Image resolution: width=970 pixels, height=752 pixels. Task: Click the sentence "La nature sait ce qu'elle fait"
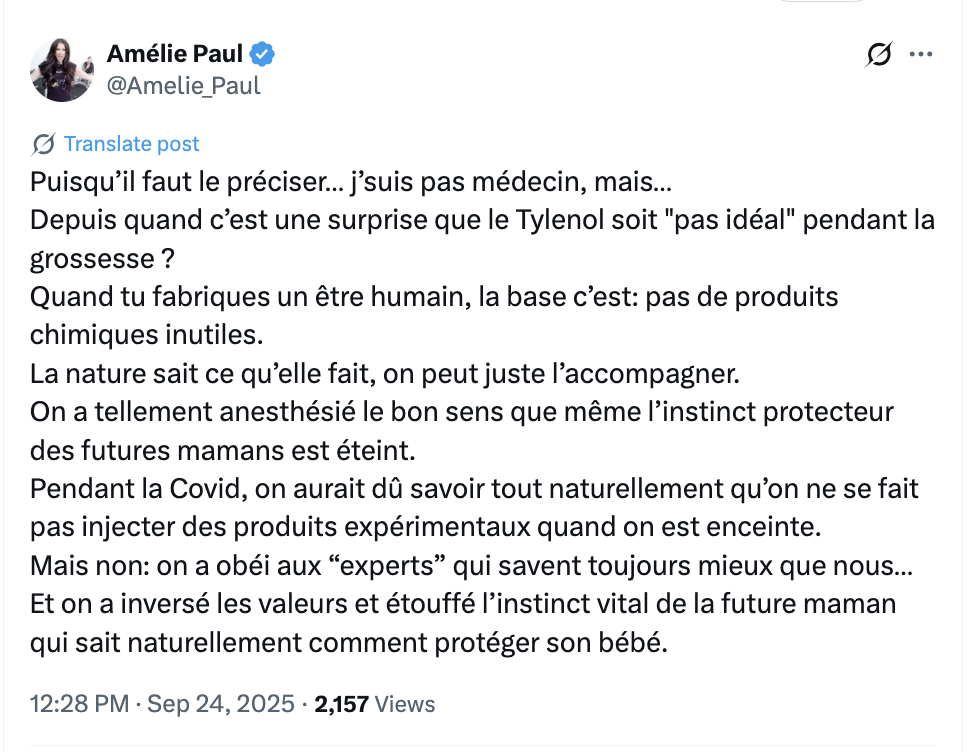[x=203, y=374]
